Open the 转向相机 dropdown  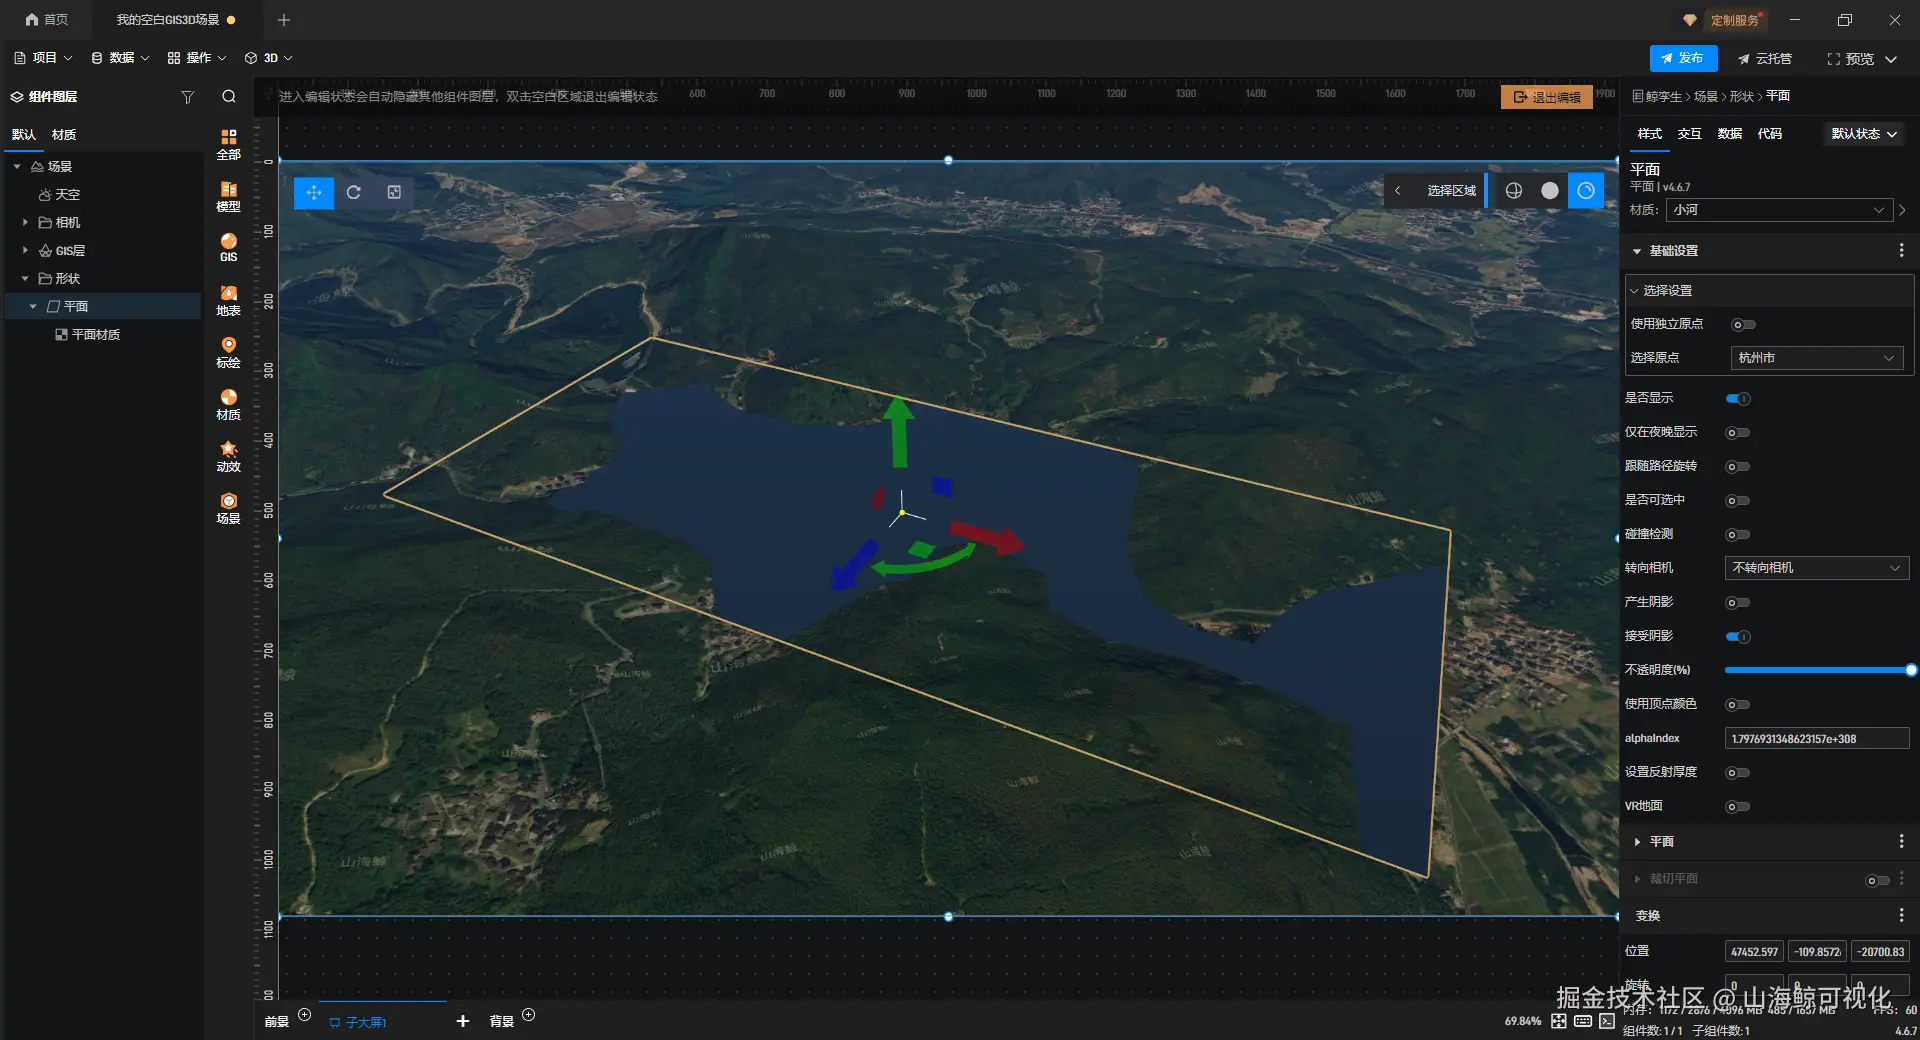pos(1817,568)
